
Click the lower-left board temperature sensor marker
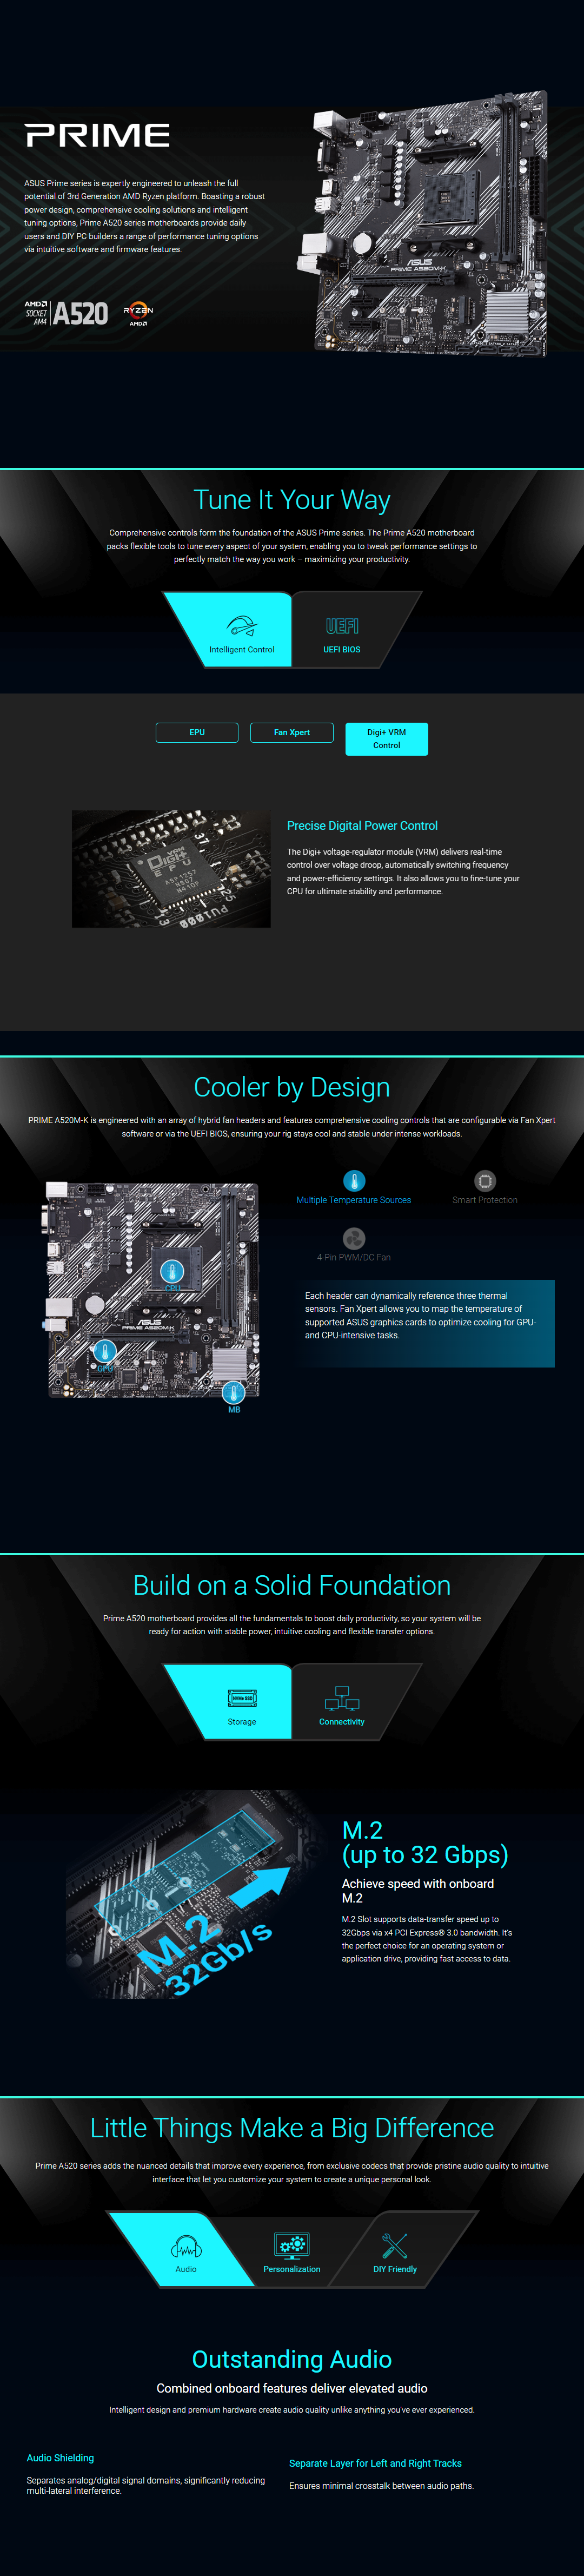(104, 1353)
